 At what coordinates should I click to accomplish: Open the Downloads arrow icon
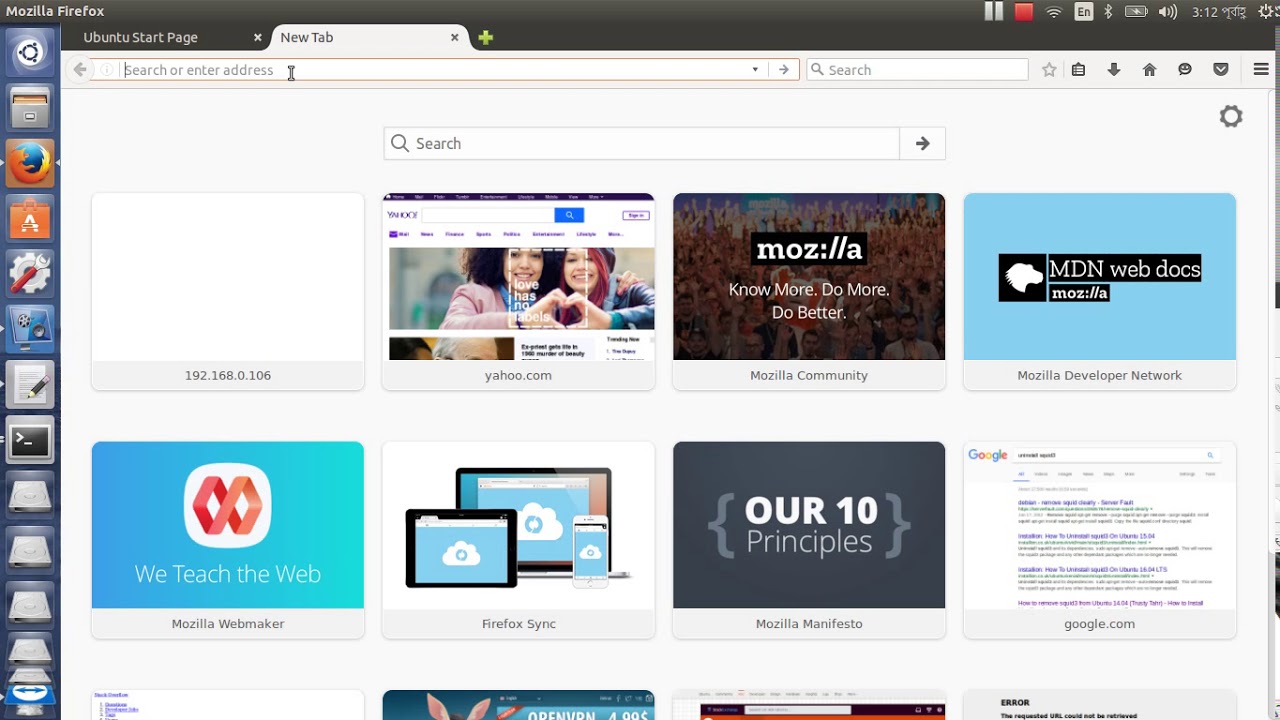(1114, 70)
